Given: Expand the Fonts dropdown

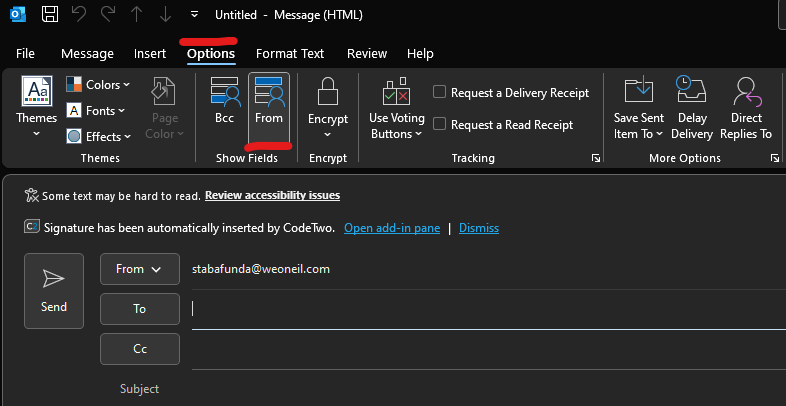Looking at the screenshot, I should coord(96,111).
